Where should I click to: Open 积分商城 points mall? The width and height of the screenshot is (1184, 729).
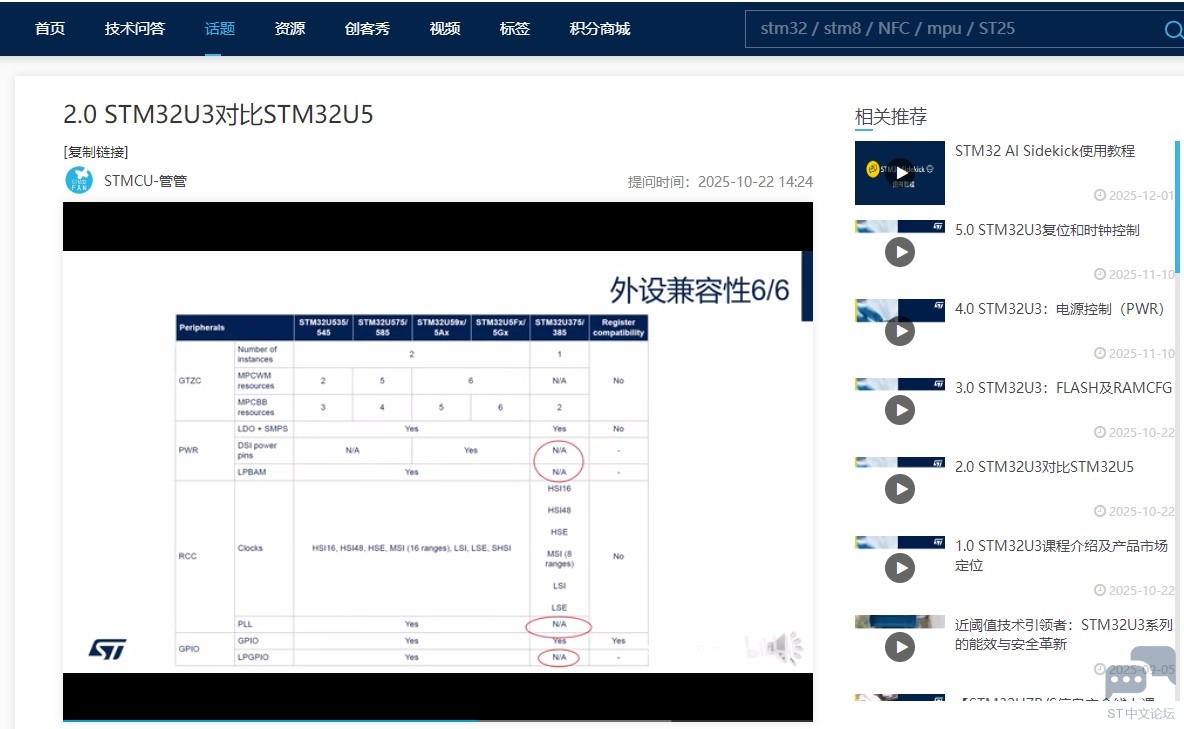click(x=600, y=29)
